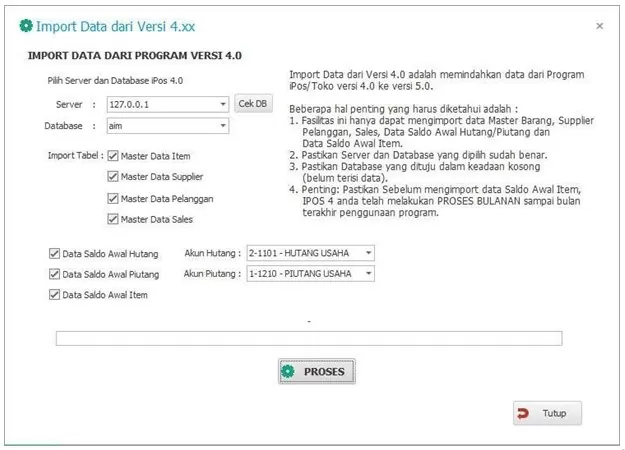Viewport: 625px width, 450px height.
Task: Click the Tutup button label
Action: pyautogui.click(x=554, y=413)
